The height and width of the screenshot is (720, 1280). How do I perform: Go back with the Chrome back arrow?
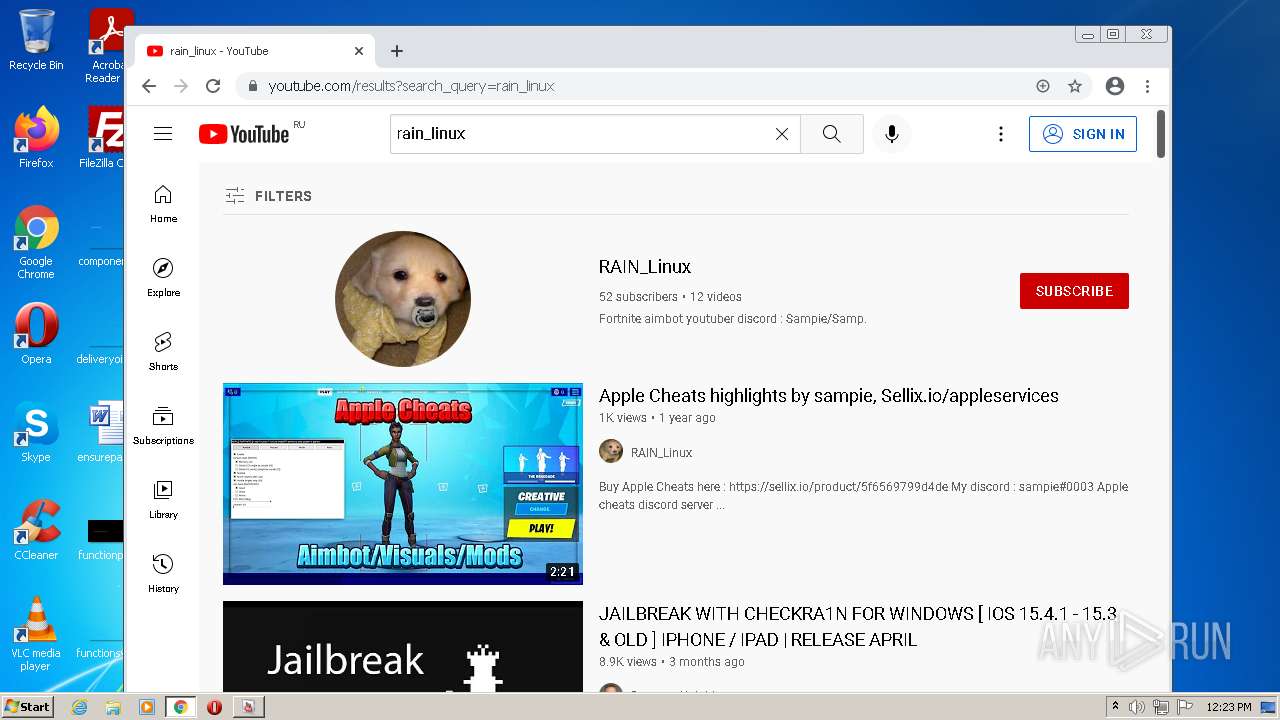click(x=149, y=86)
